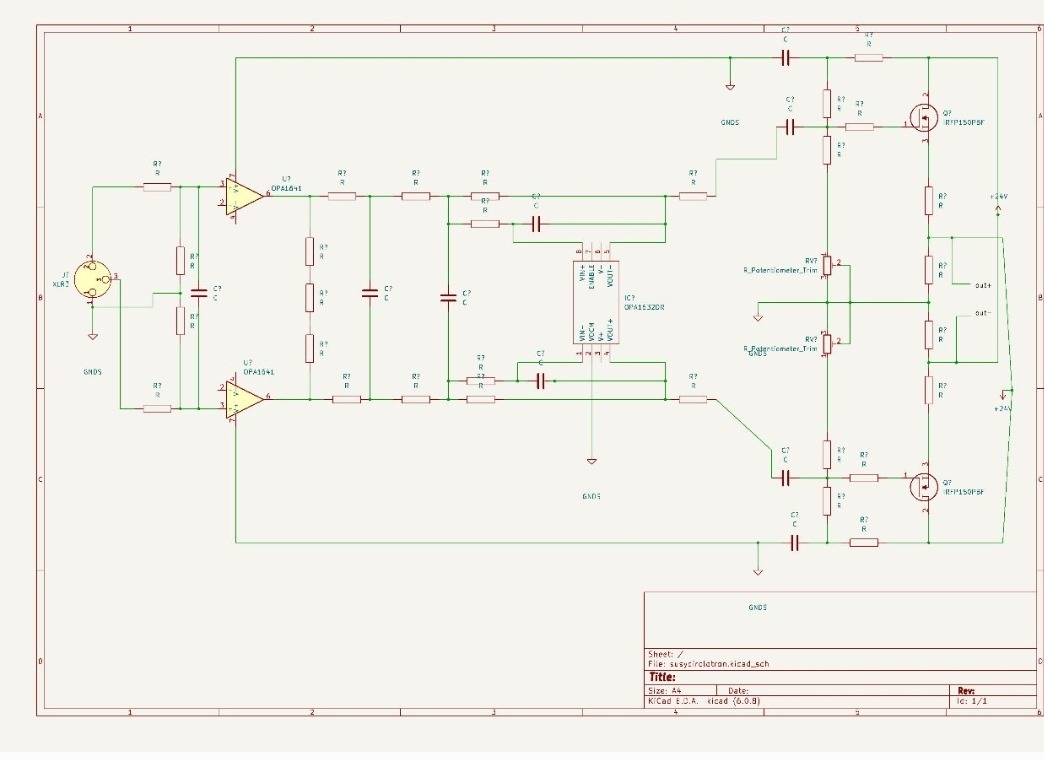Select the J? reference of the XLR connector
The width and height of the screenshot is (1044, 760).
click(x=65, y=274)
